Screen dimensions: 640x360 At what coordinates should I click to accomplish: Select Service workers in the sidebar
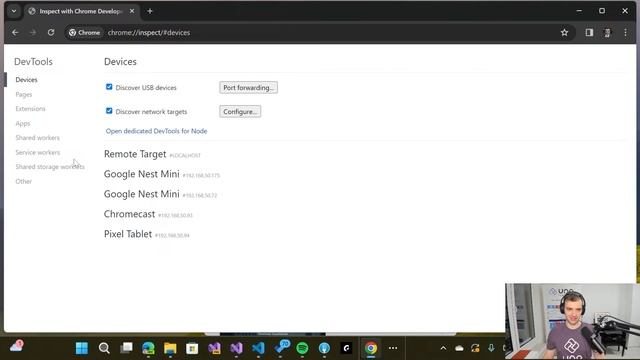coord(38,152)
